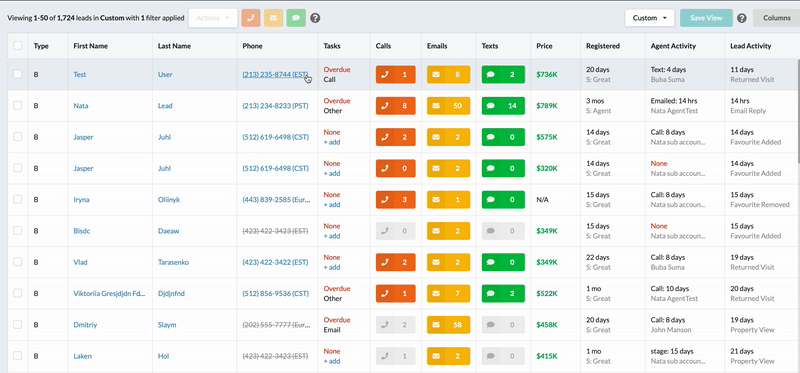Click emails badge showing 1 for Iryna Oliinyk
800x373 pixels.
(x=448, y=200)
